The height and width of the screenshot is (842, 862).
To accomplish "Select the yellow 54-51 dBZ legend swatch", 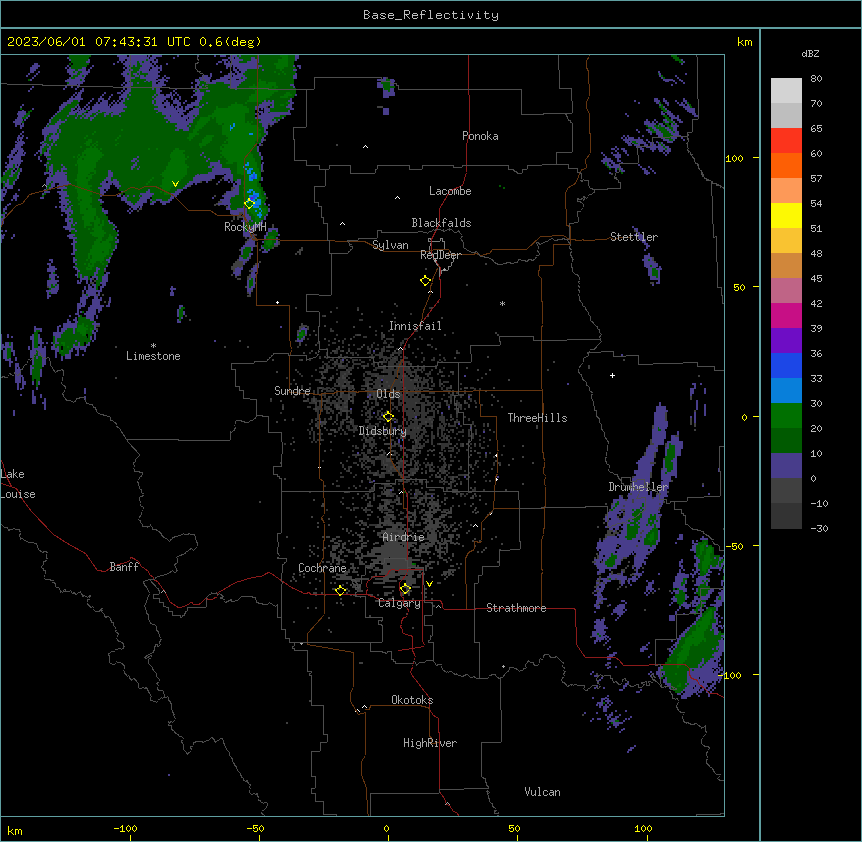I will (786, 215).
